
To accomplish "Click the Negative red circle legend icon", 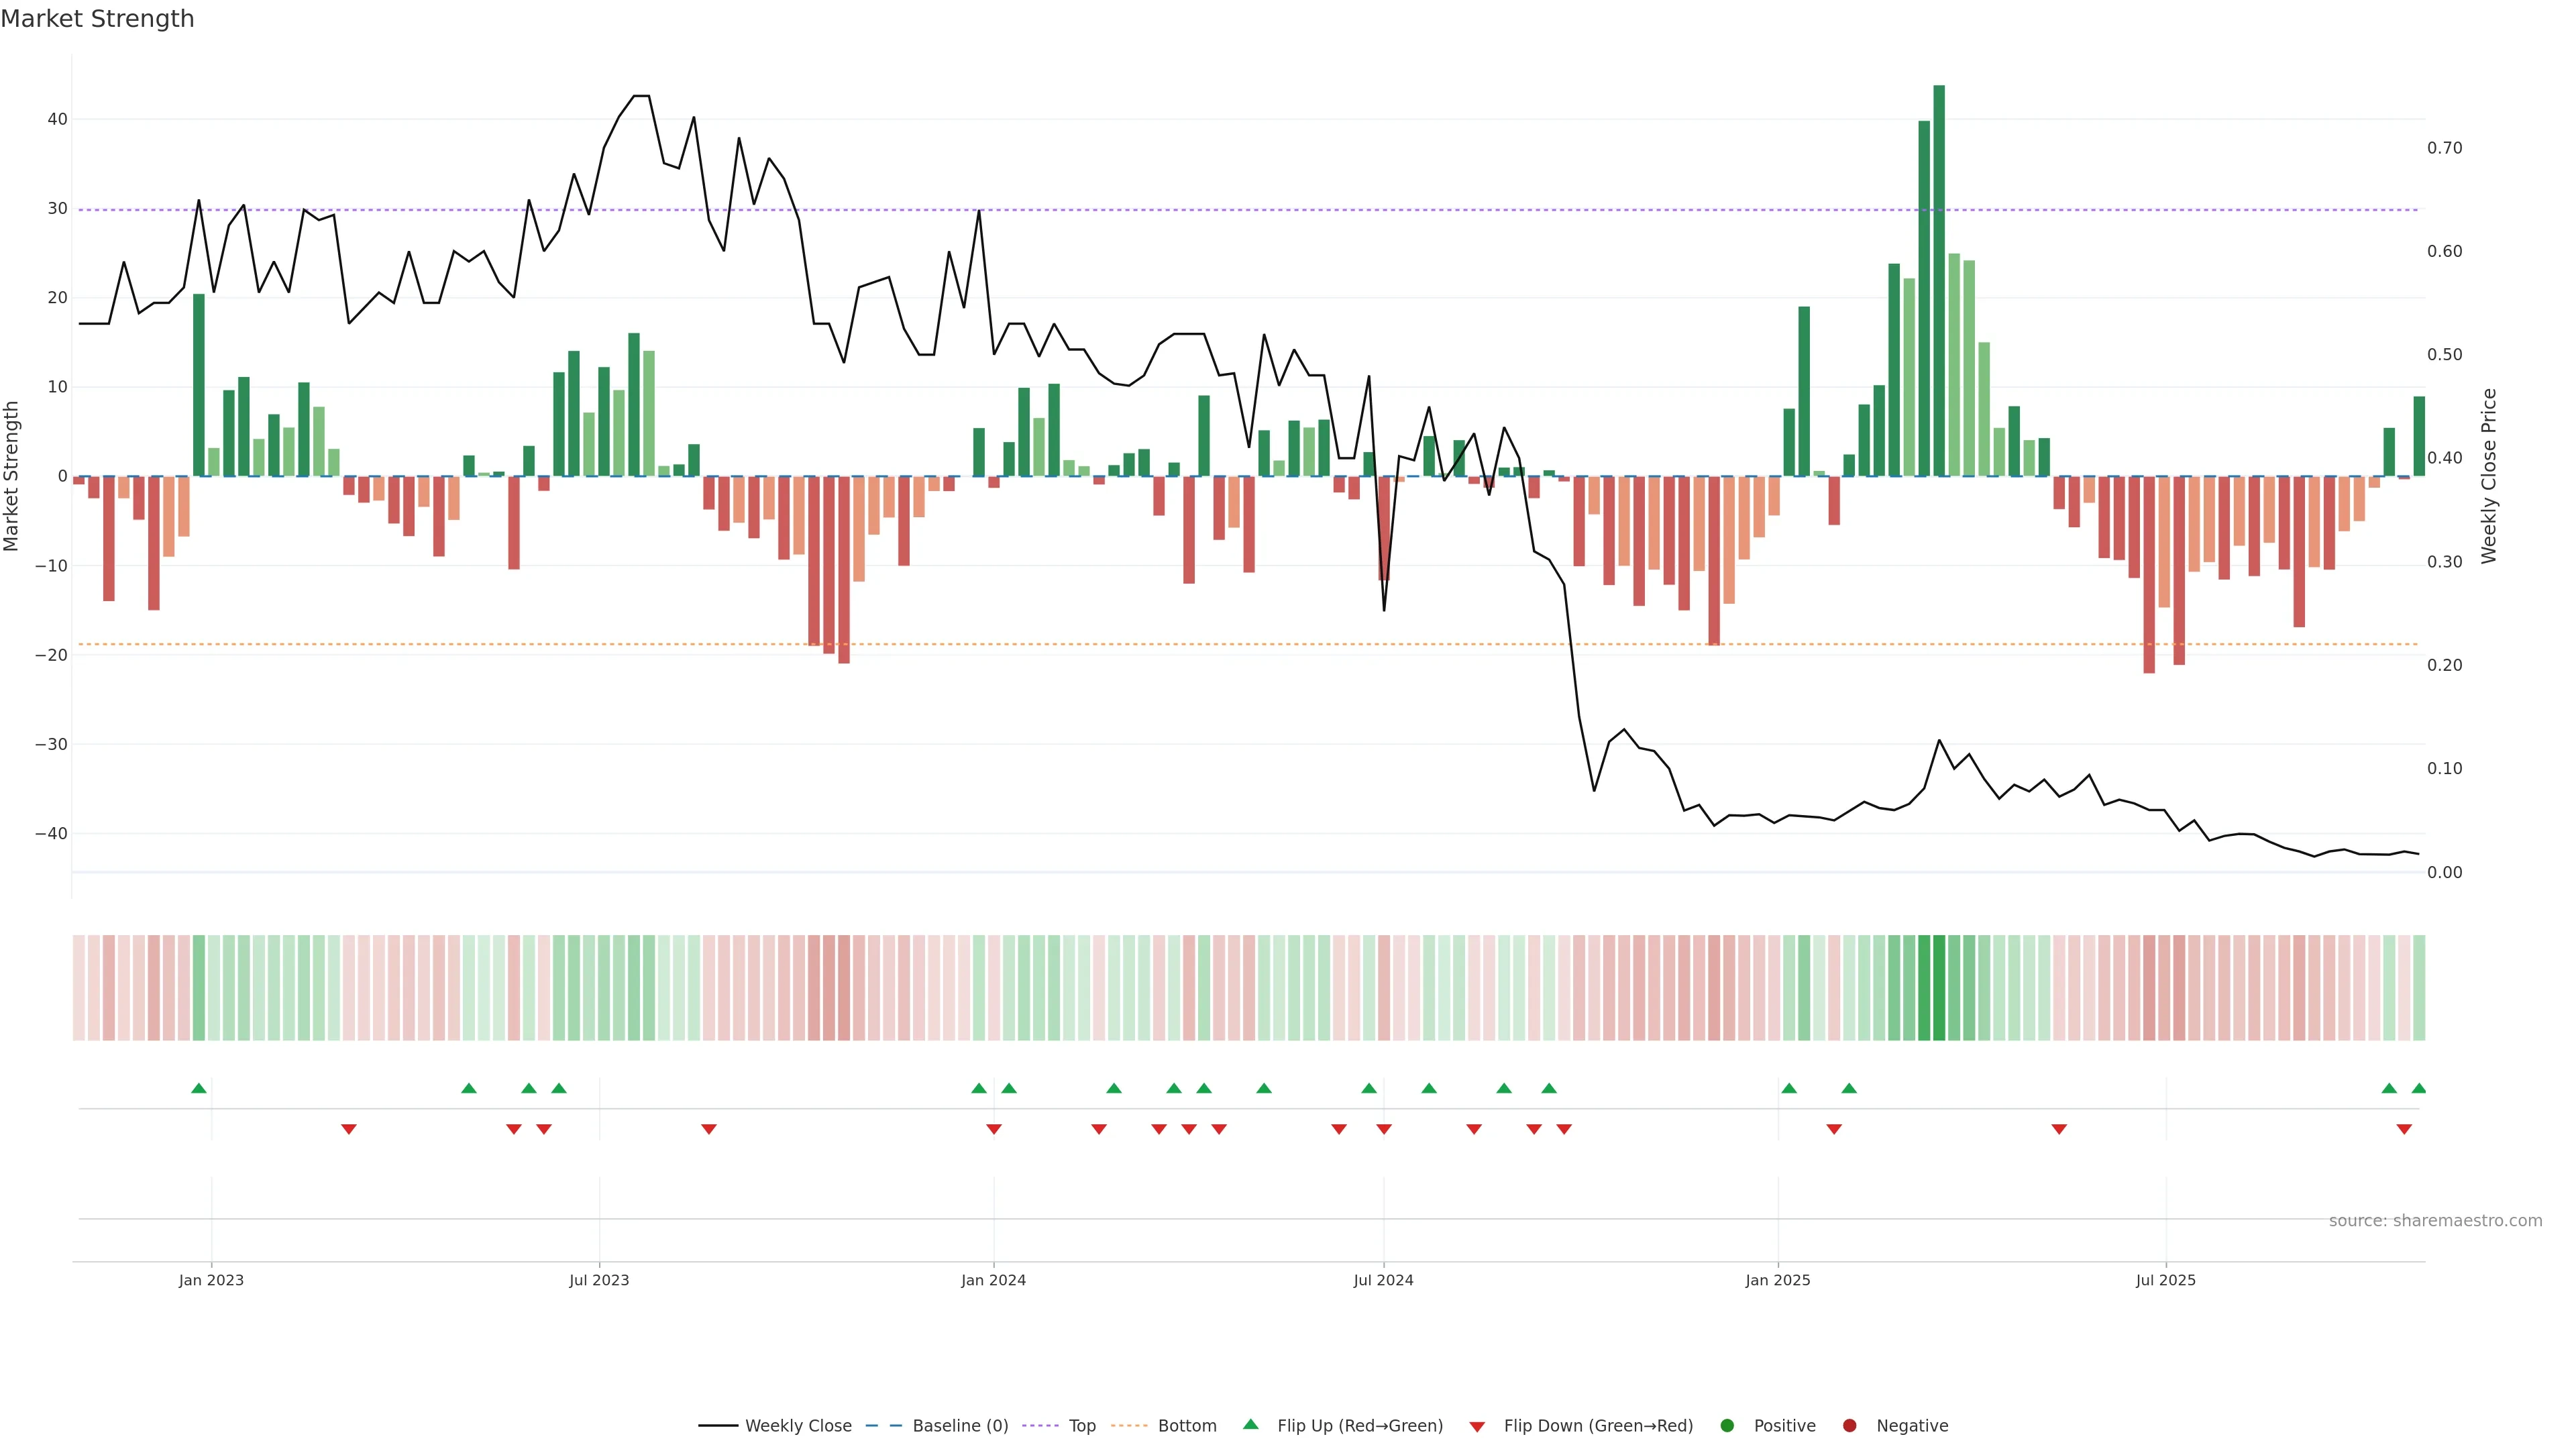I will click(1849, 1425).
